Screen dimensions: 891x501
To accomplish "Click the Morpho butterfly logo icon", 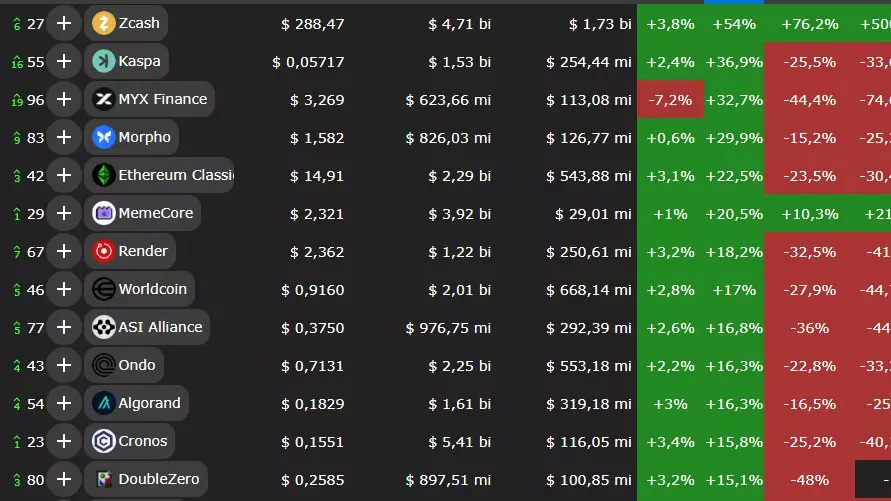I will click(103, 137).
